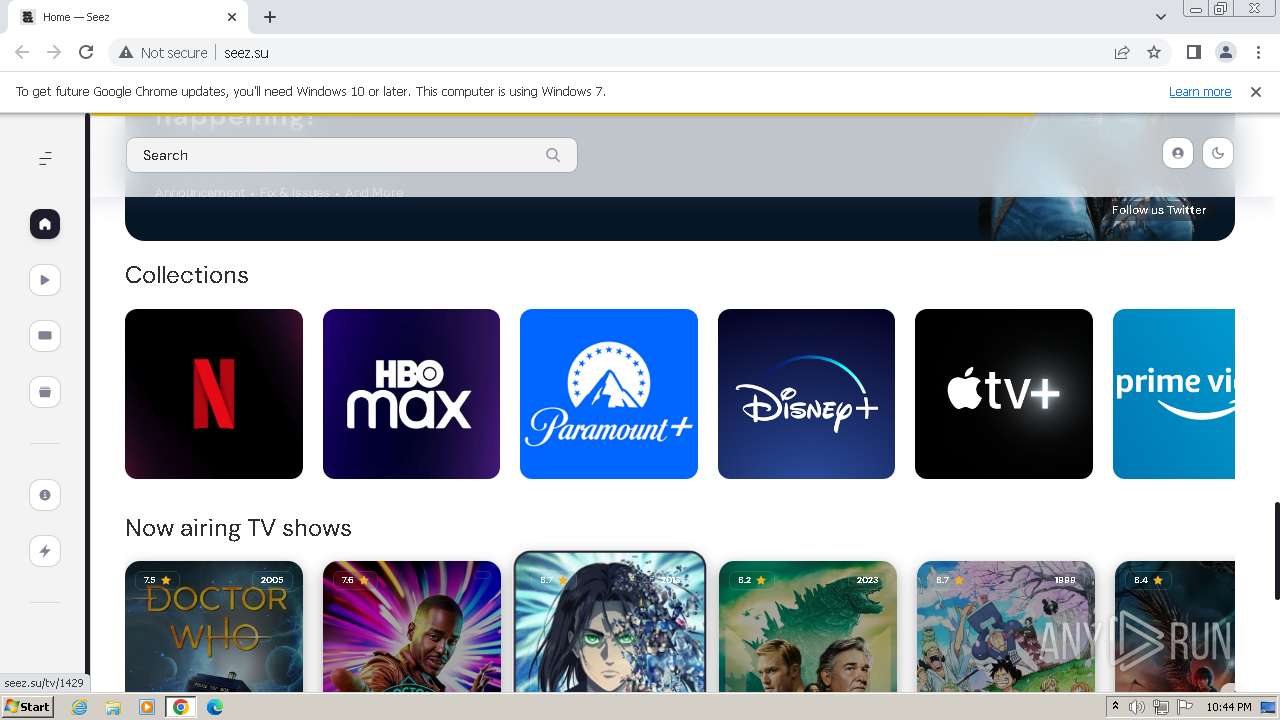This screenshot has height=720, width=1280.
Task: Open the play-triangle Movies icon in sidebar
Action: [45, 280]
